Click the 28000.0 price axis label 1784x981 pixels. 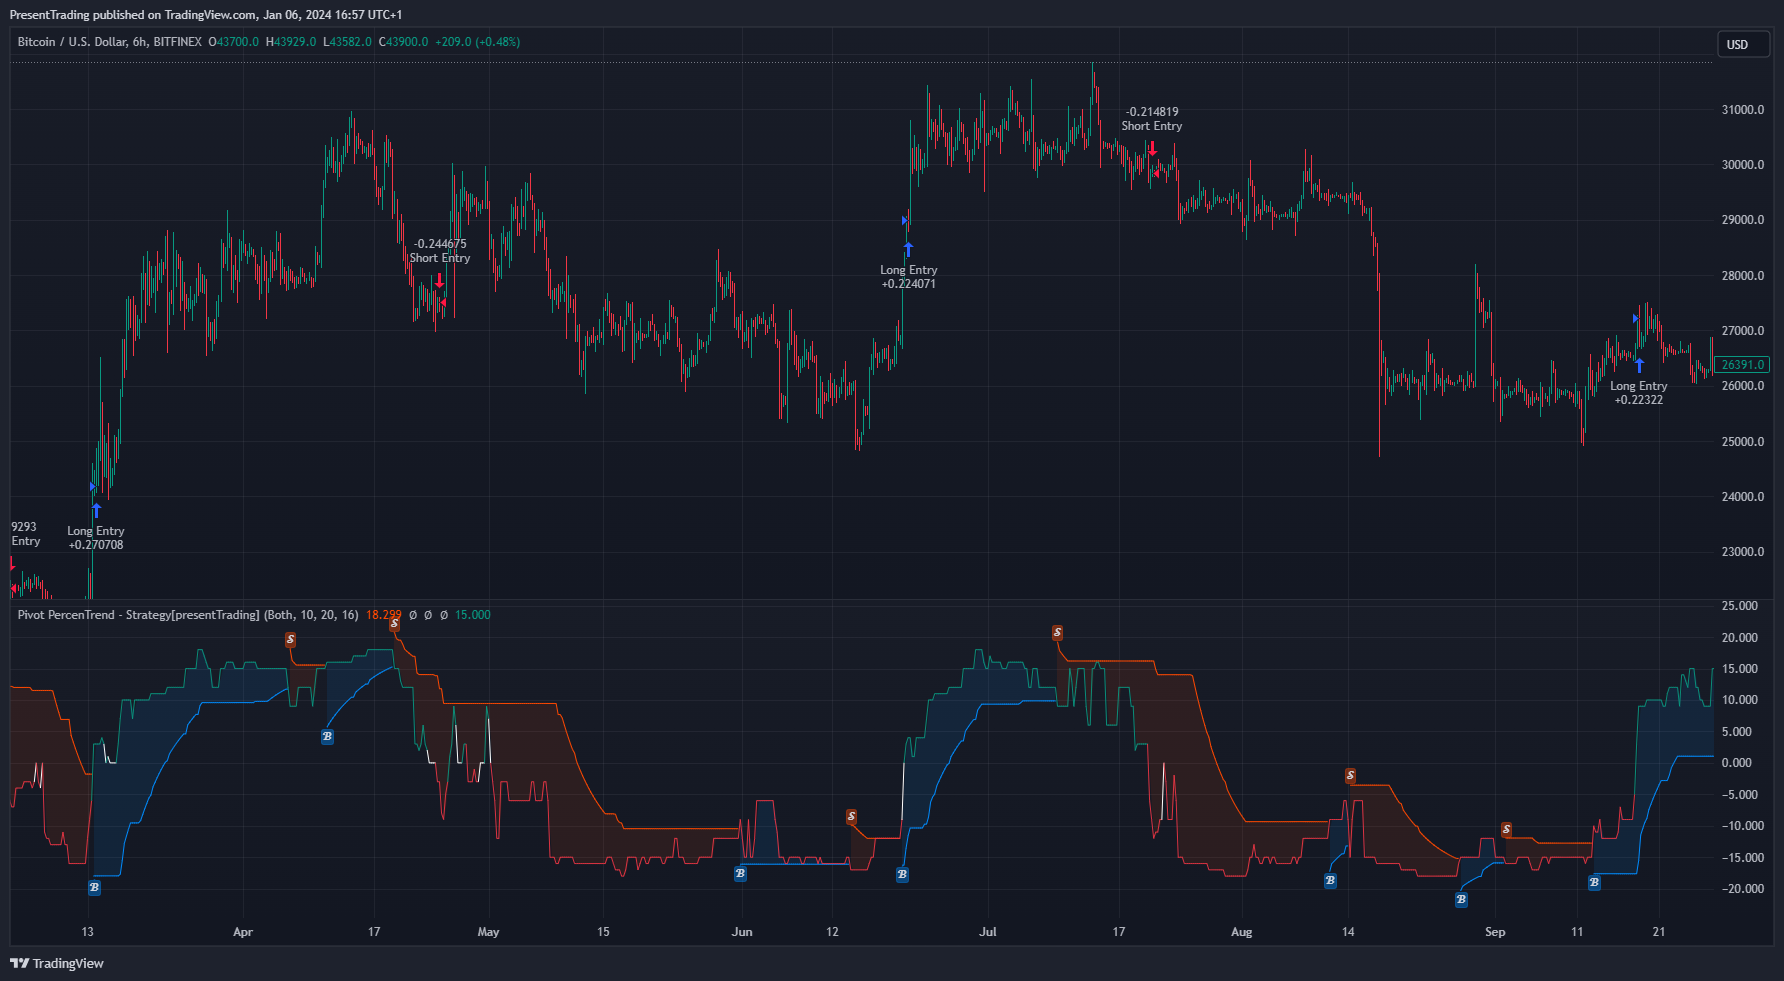coord(1743,276)
